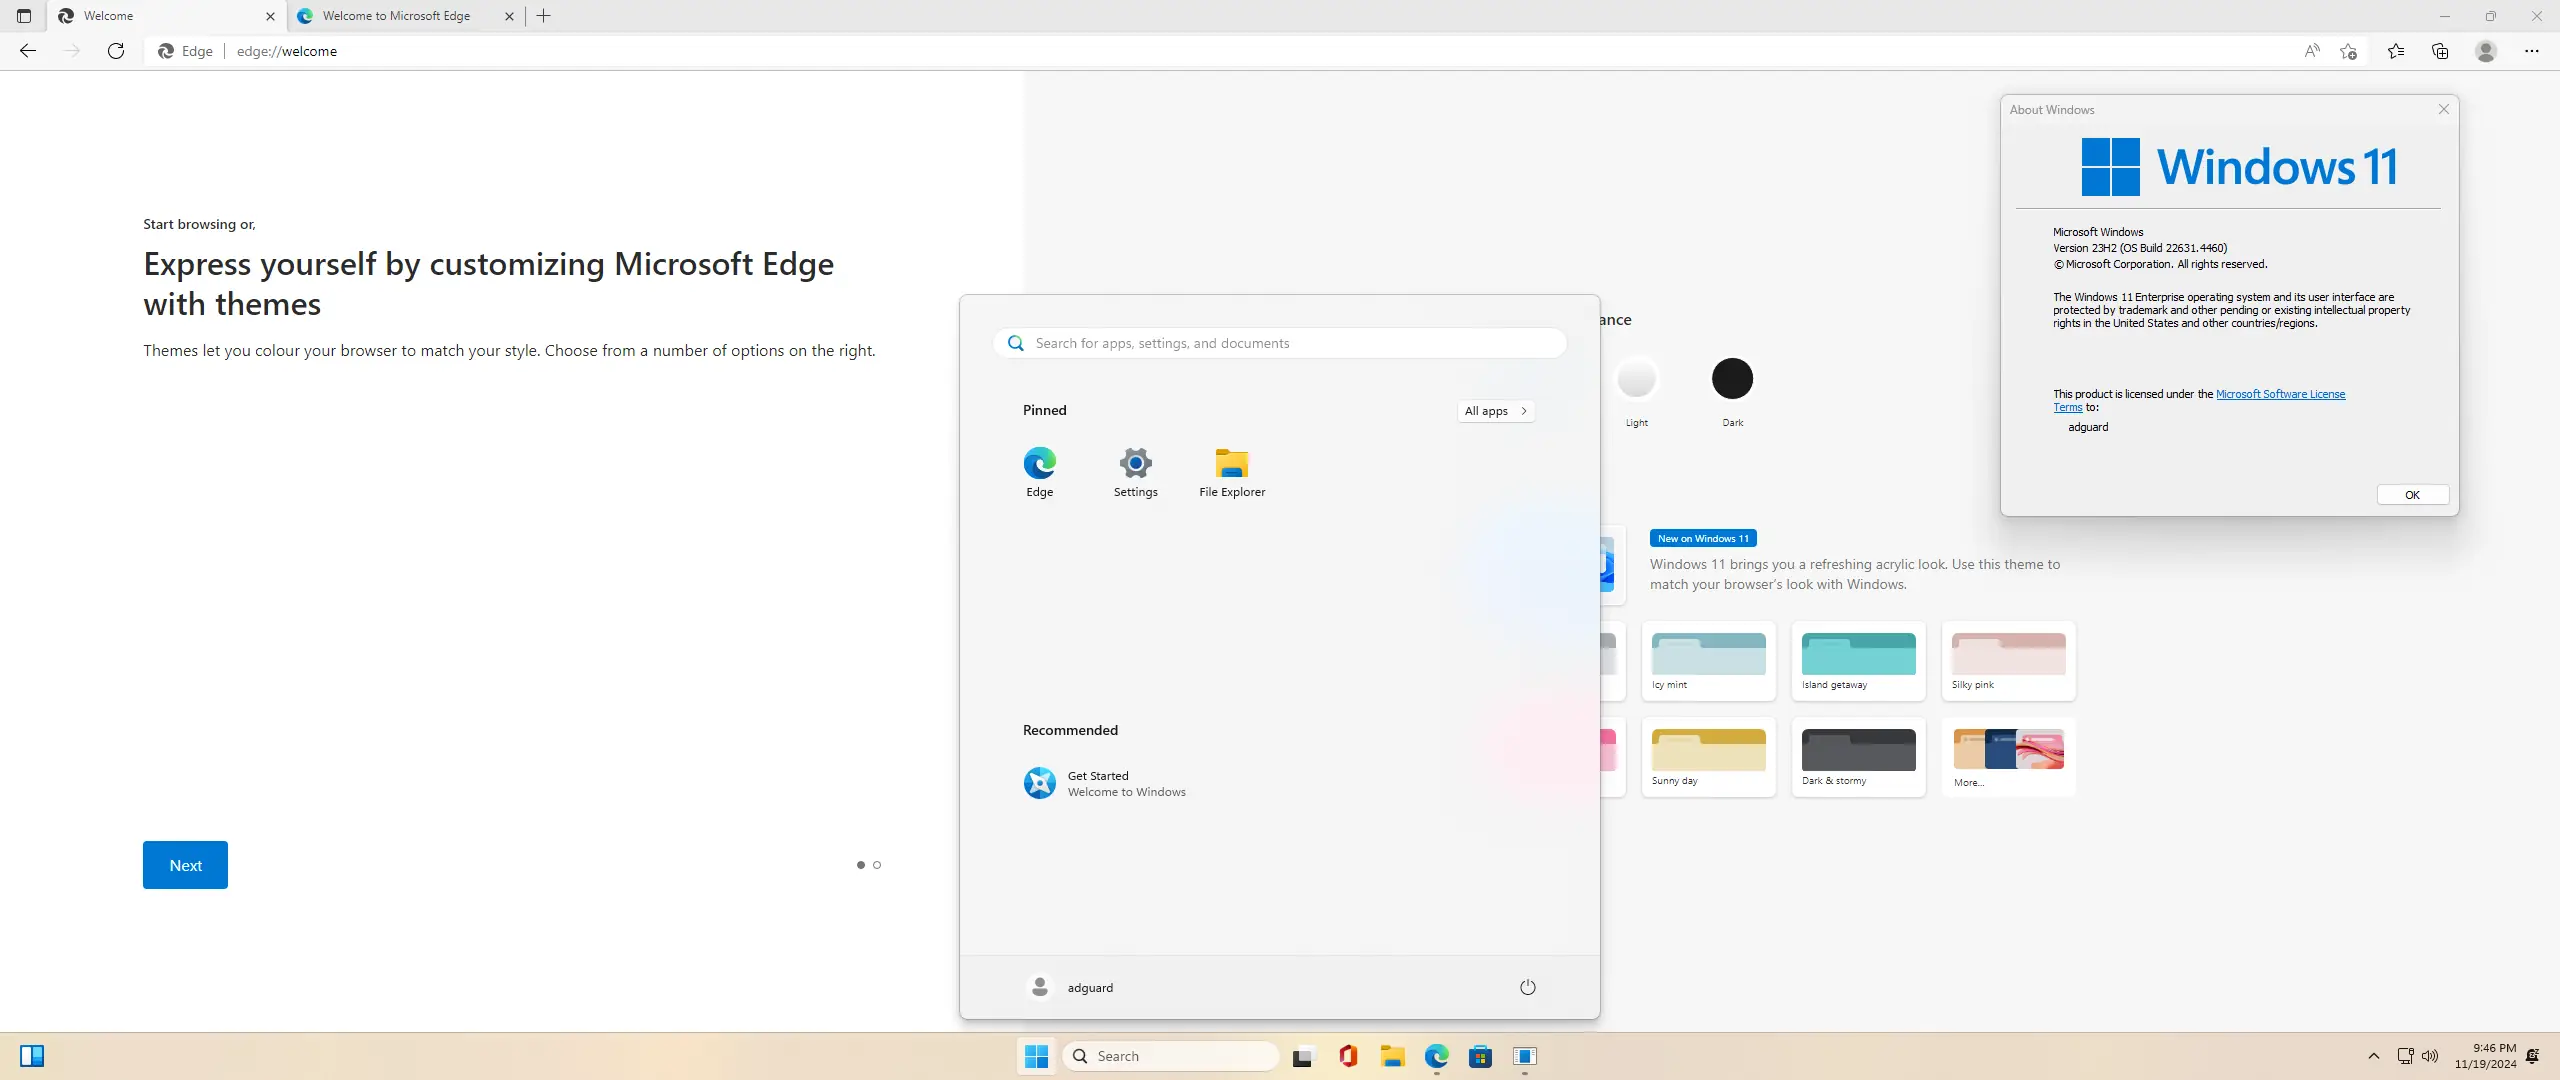Open Microsoft Software License Terms link

point(2280,394)
